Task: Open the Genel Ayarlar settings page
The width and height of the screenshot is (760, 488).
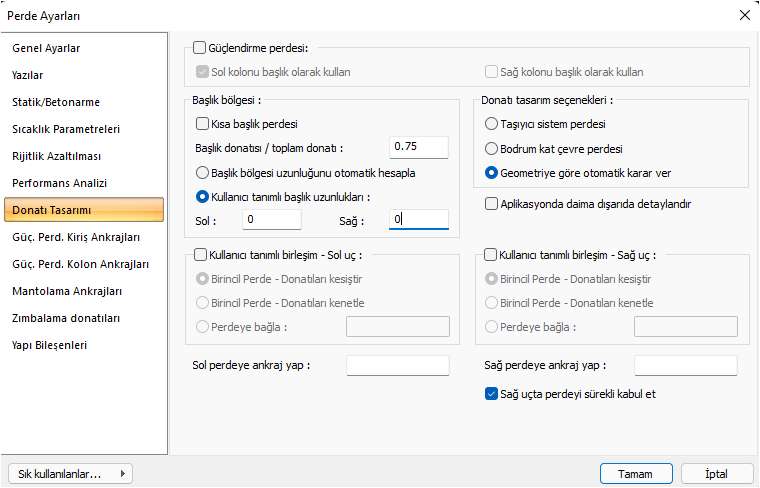Action: (46, 48)
